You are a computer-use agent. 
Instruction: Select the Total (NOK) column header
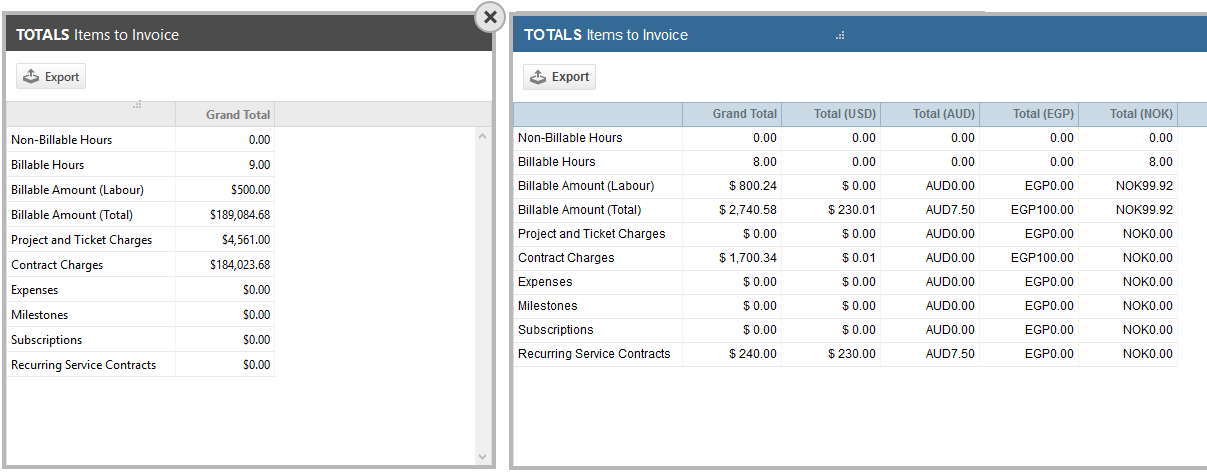coord(1128,114)
